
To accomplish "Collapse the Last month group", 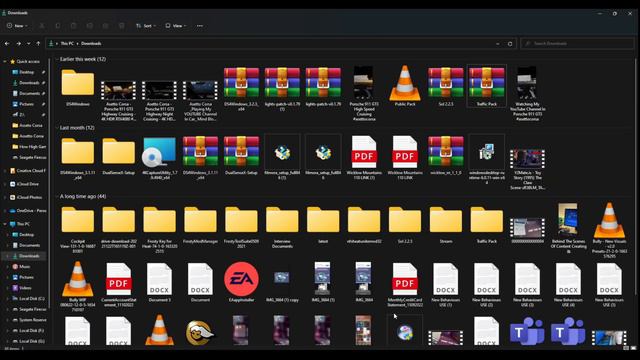I will click(57, 128).
